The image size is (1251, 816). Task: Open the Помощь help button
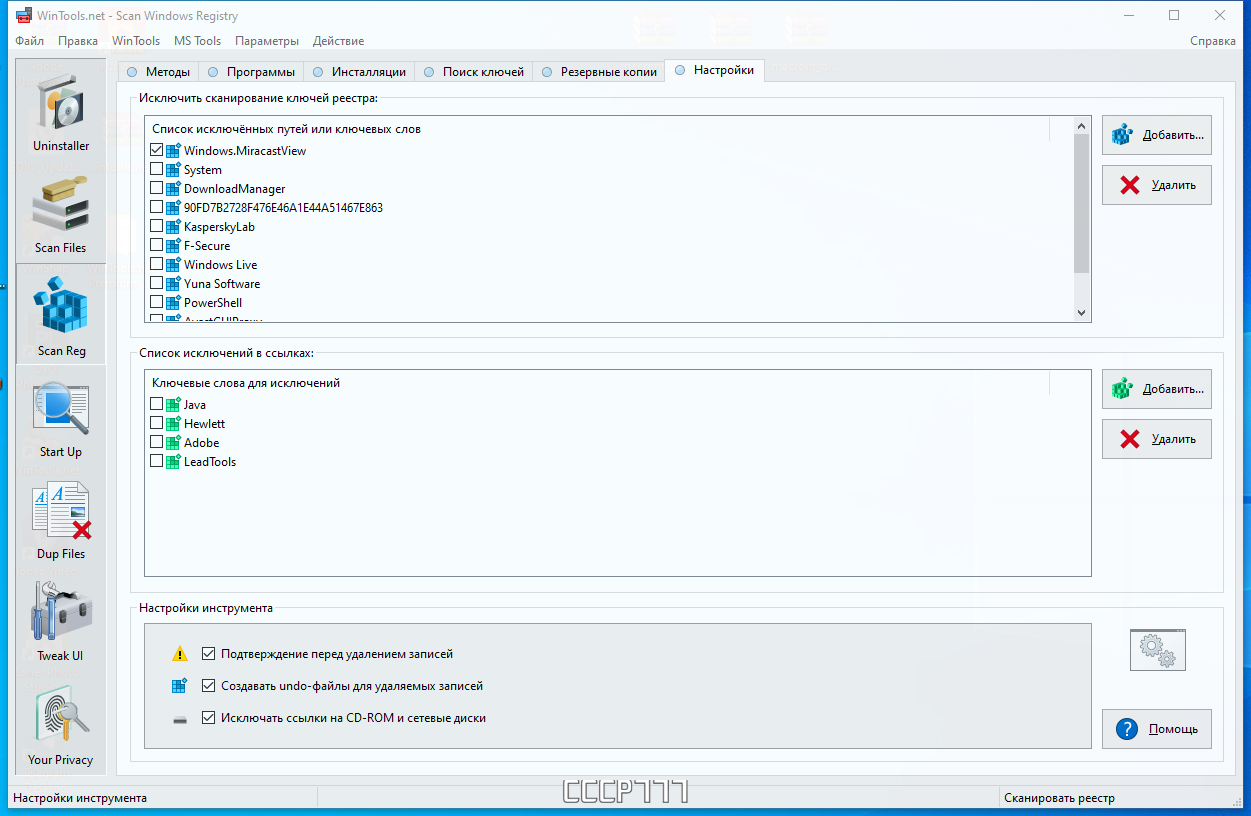[x=1157, y=729]
